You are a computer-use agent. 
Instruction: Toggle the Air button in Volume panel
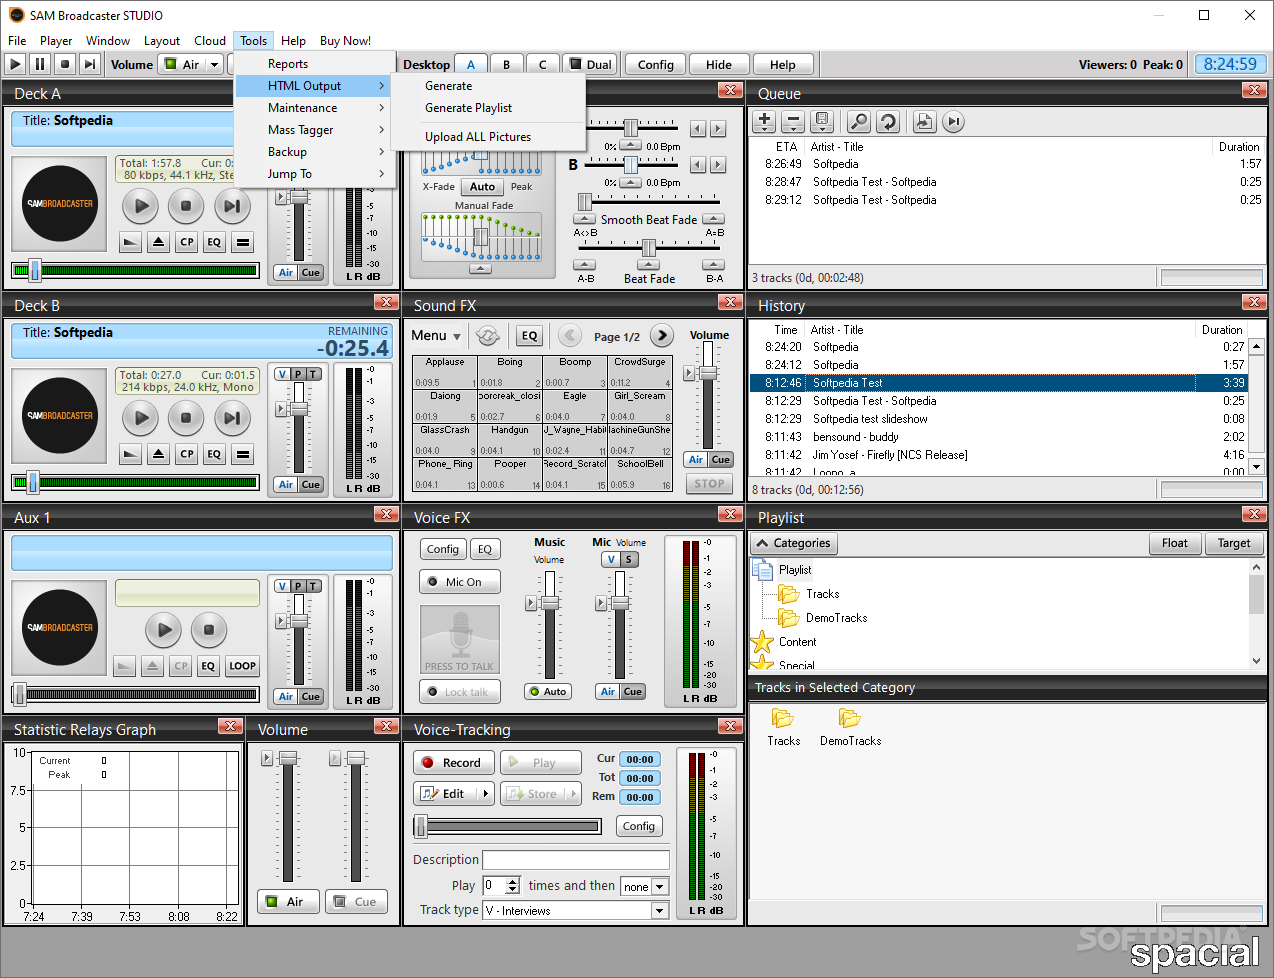click(x=287, y=901)
